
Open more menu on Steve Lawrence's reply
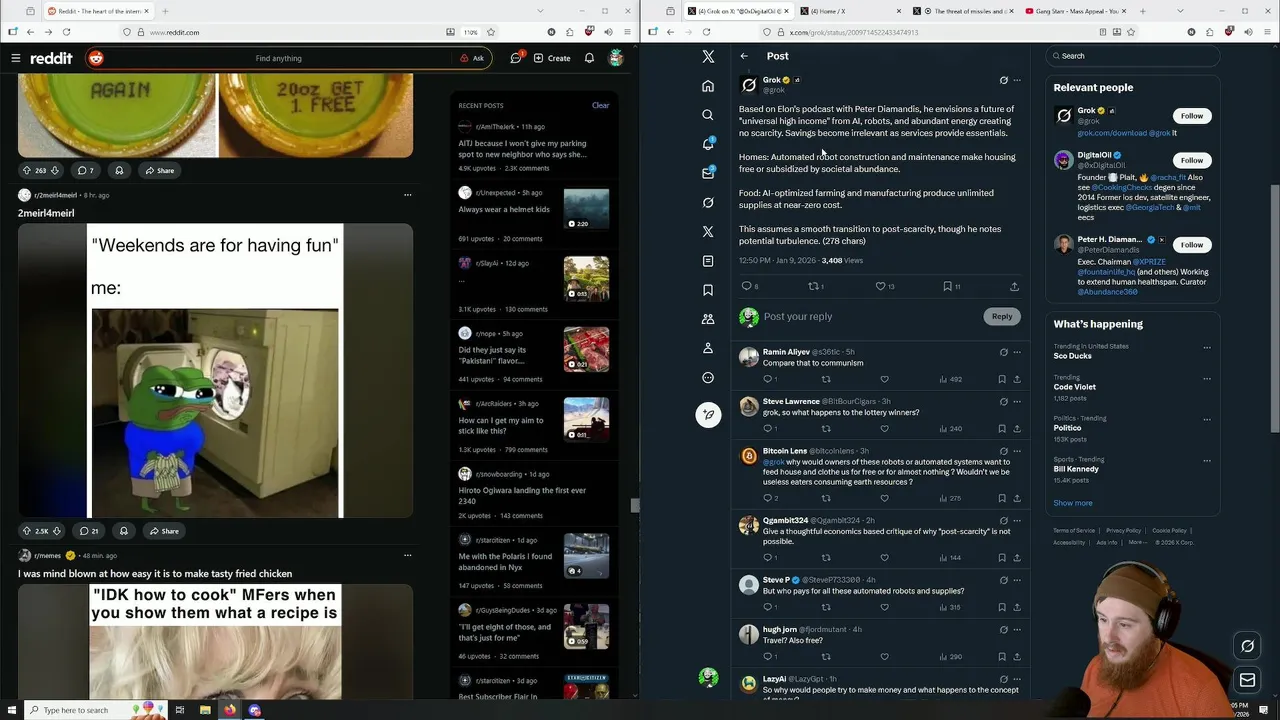[x=1017, y=401]
